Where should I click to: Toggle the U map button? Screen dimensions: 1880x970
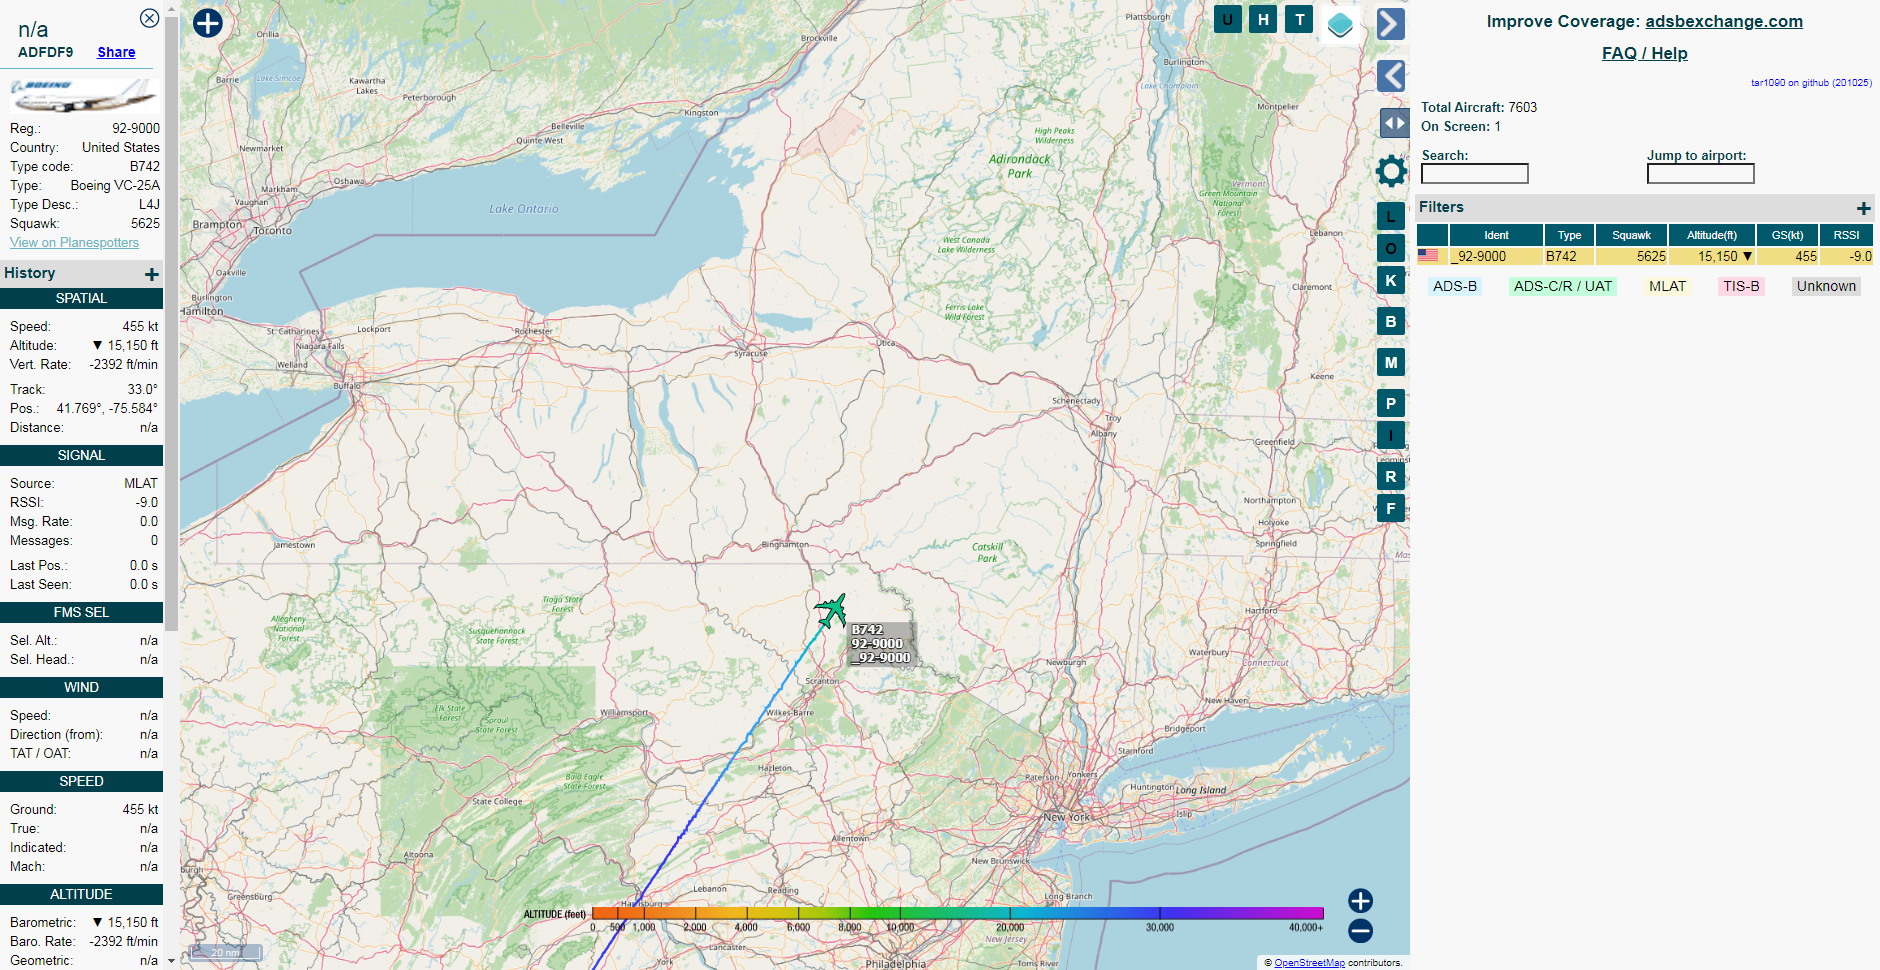pos(1228,19)
